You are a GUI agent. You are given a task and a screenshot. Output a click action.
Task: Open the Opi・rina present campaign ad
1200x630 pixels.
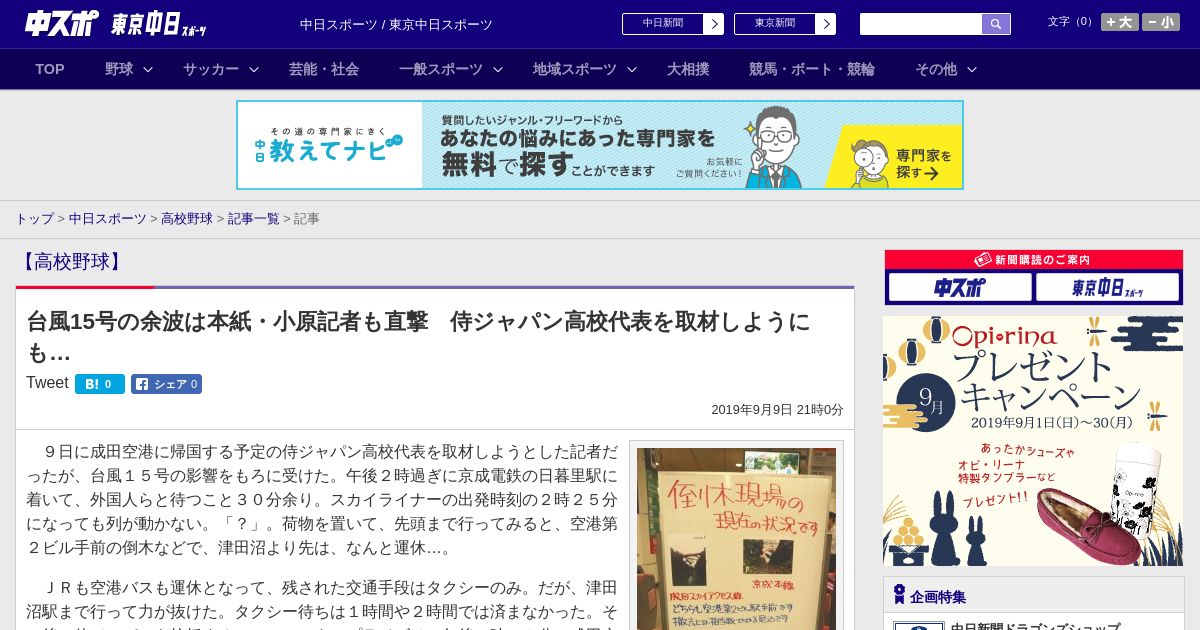1033,441
